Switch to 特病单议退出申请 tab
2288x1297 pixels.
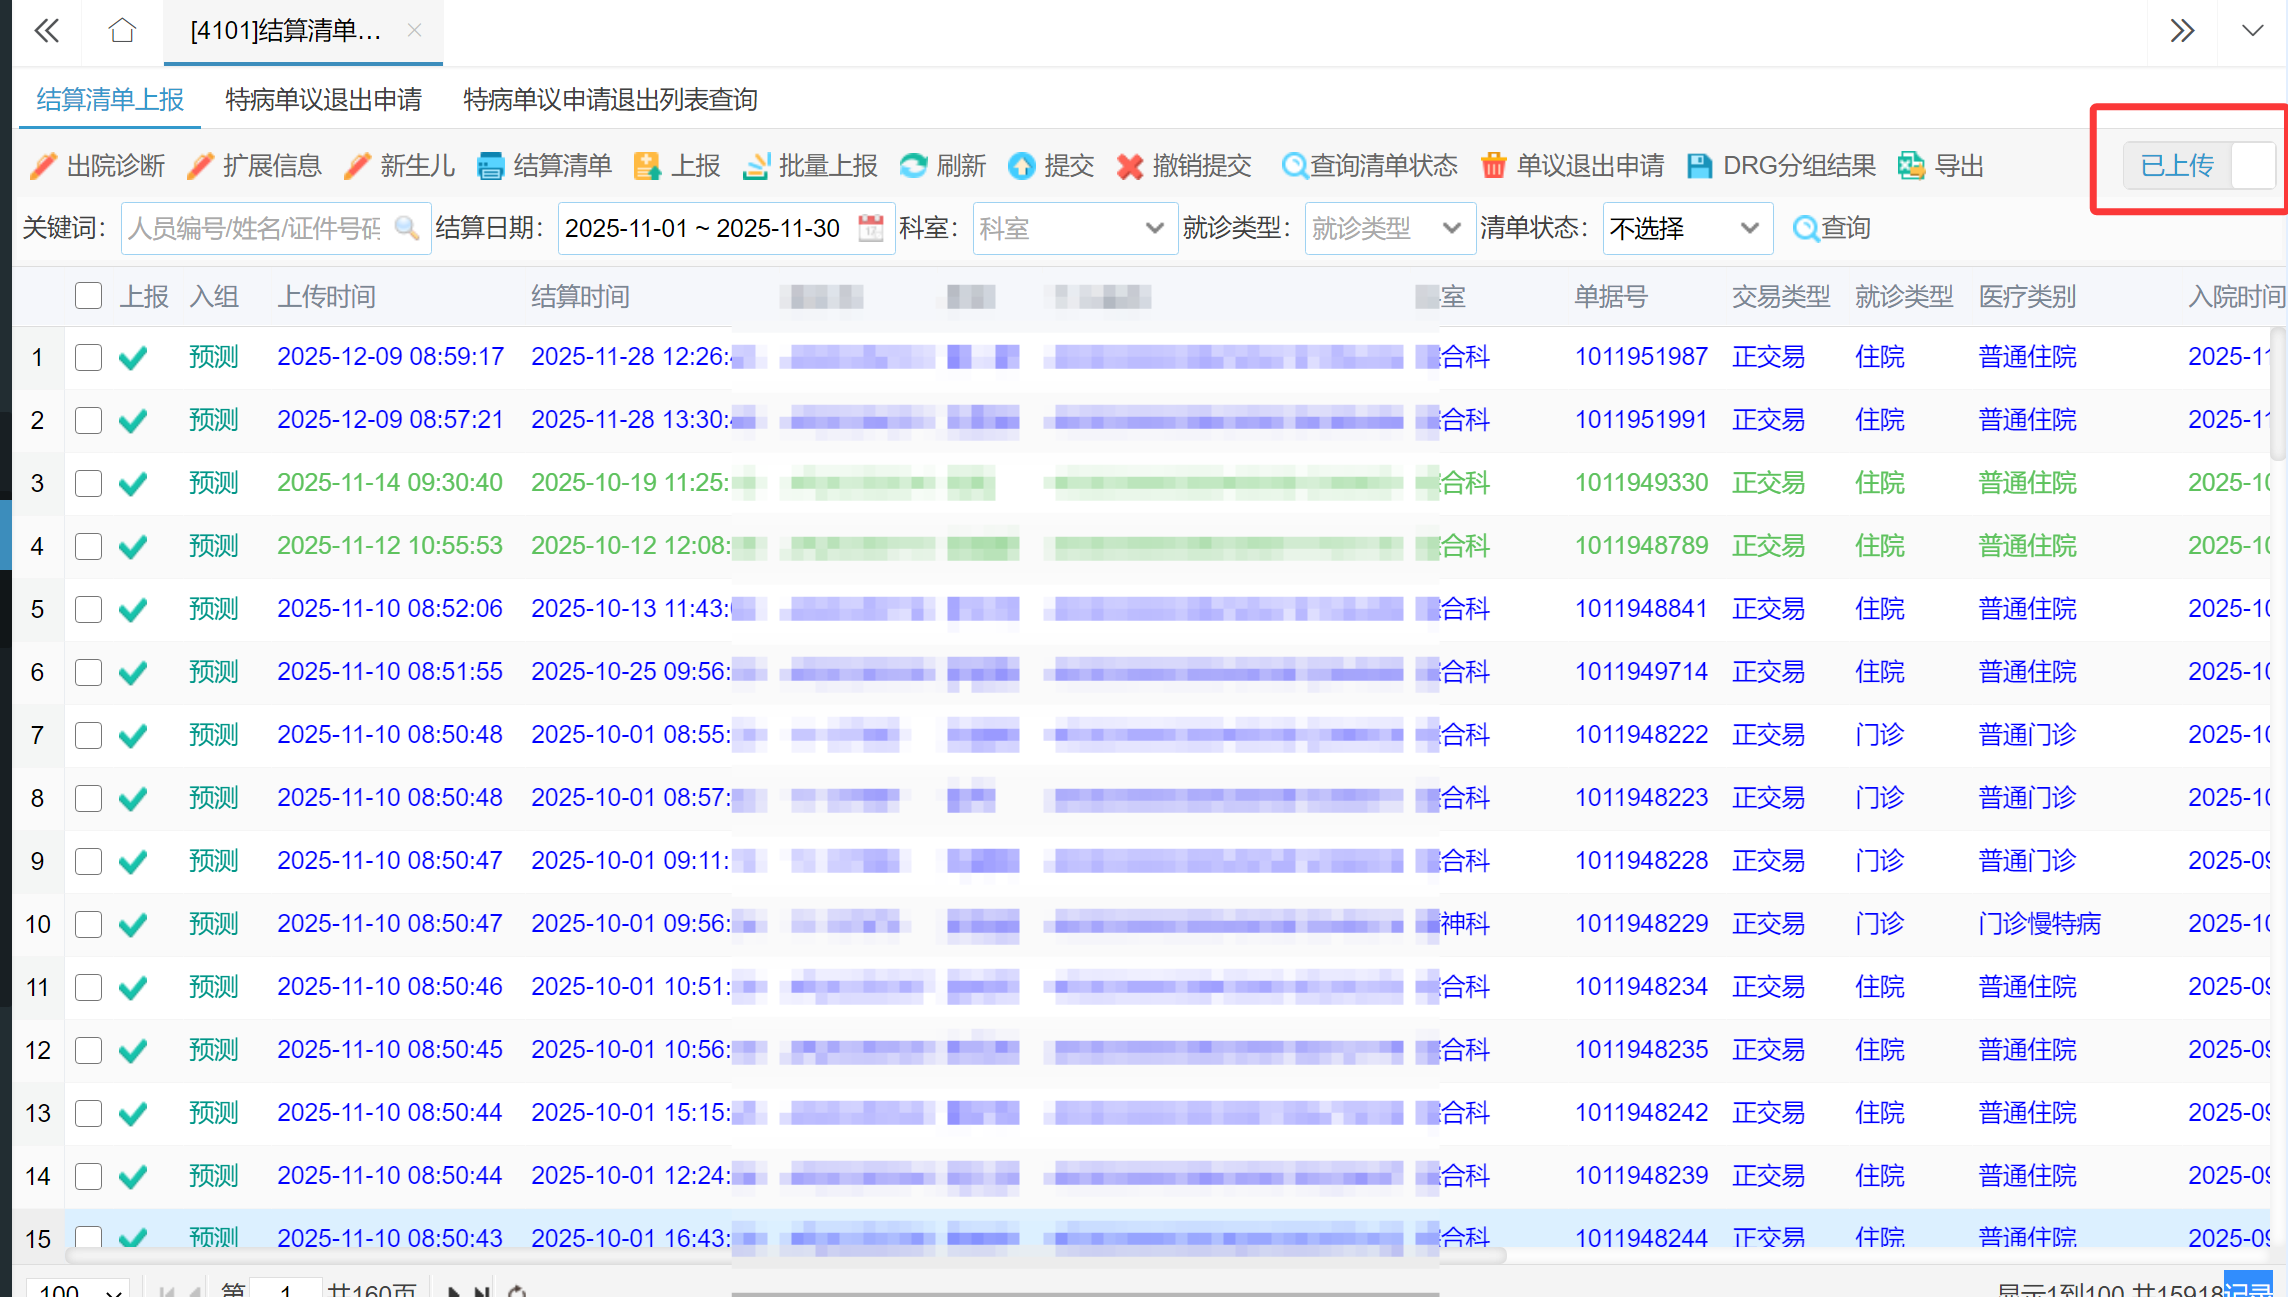pos(323,100)
